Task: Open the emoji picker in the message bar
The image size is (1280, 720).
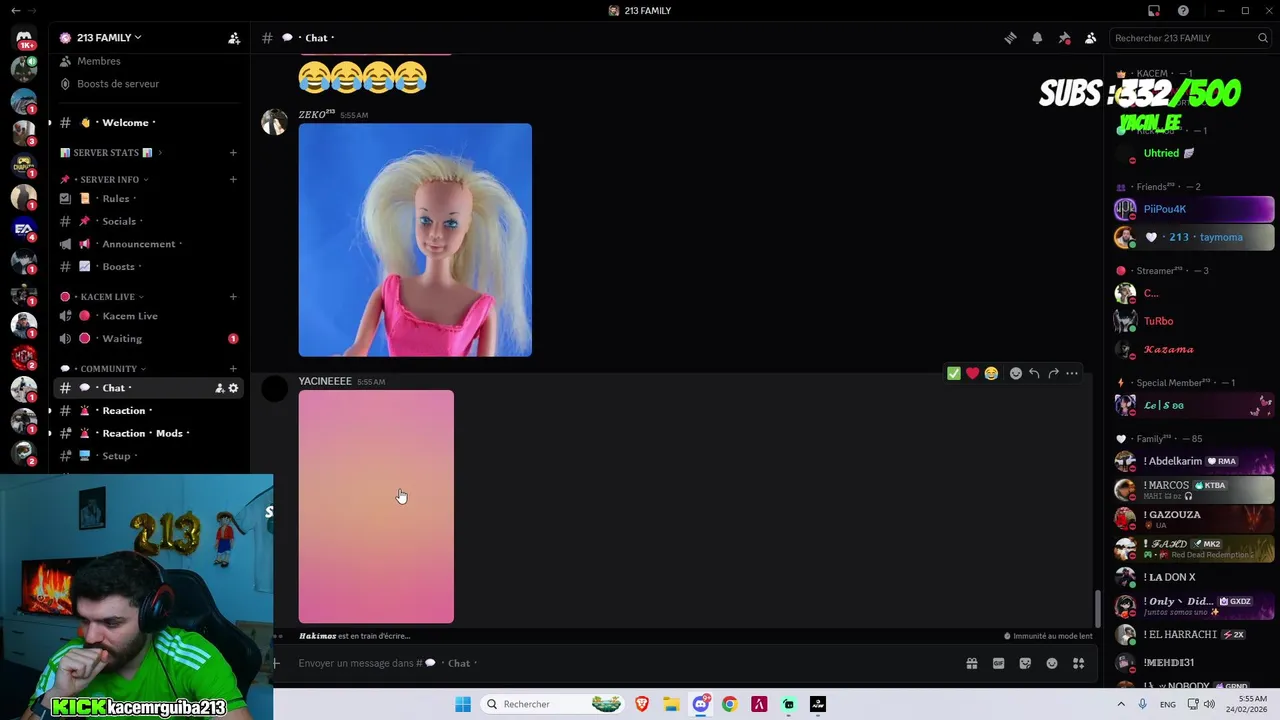Action: 1052,663
